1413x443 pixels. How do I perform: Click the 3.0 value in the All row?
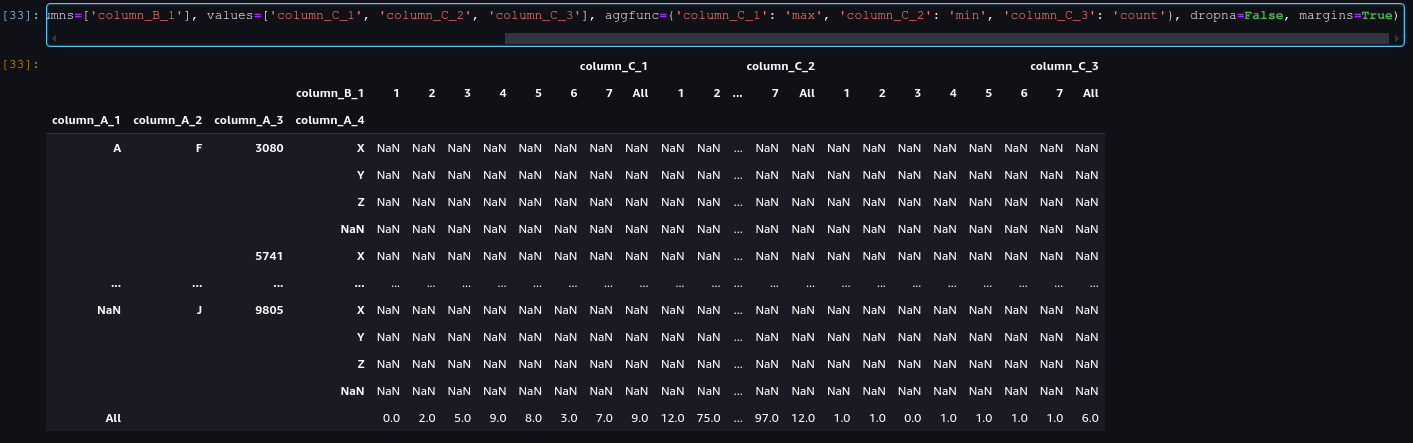568,418
